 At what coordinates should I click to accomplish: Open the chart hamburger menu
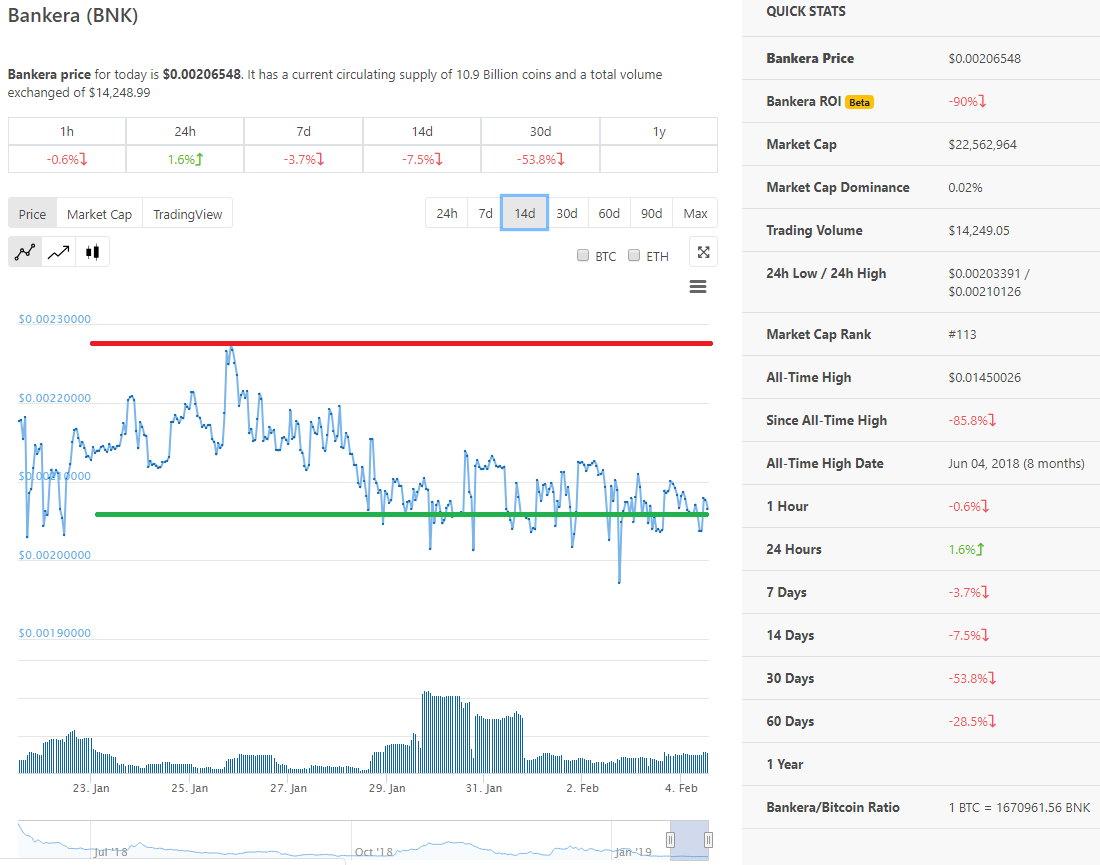(x=698, y=286)
